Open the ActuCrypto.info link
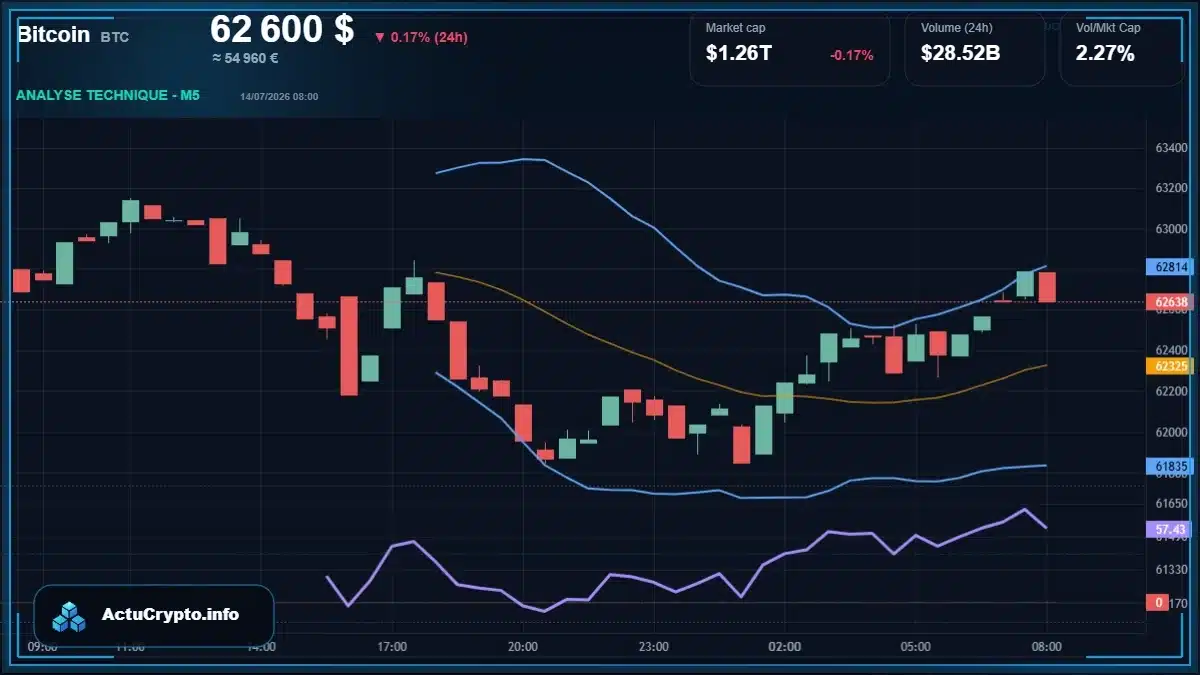Image resolution: width=1200 pixels, height=675 pixels. (171, 615)
